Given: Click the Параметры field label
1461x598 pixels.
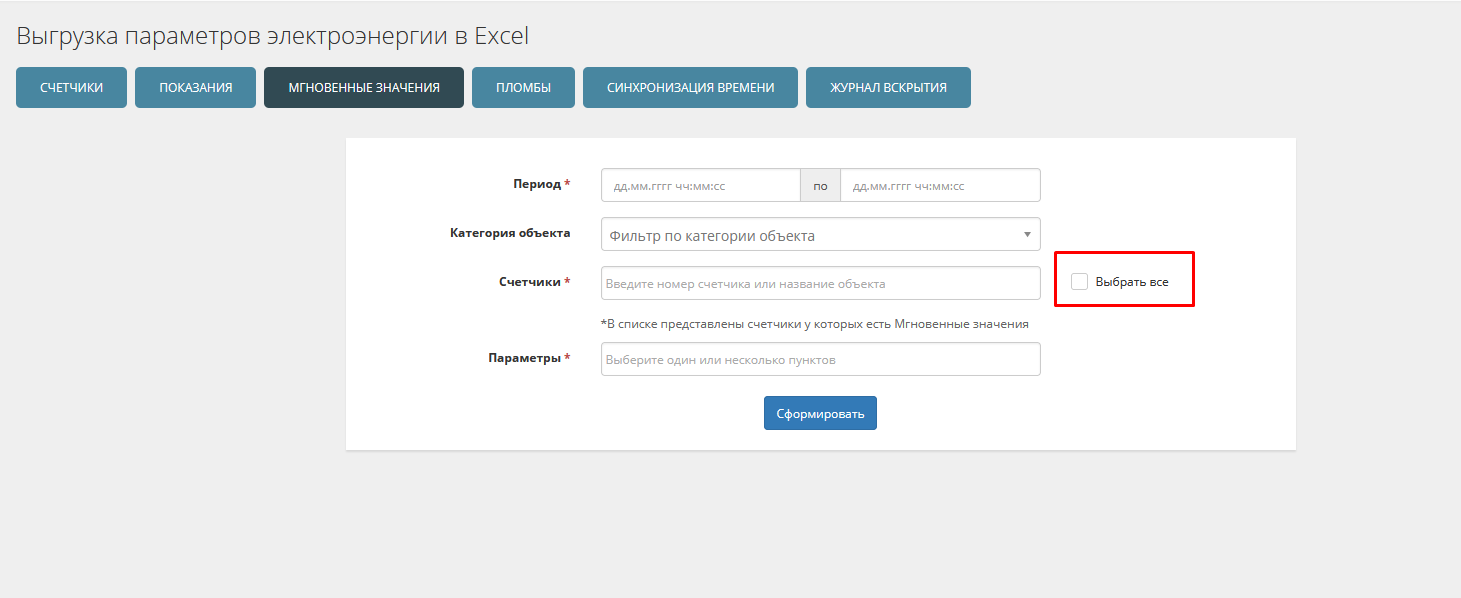Looking at the screenshot, I should [525, 358].
